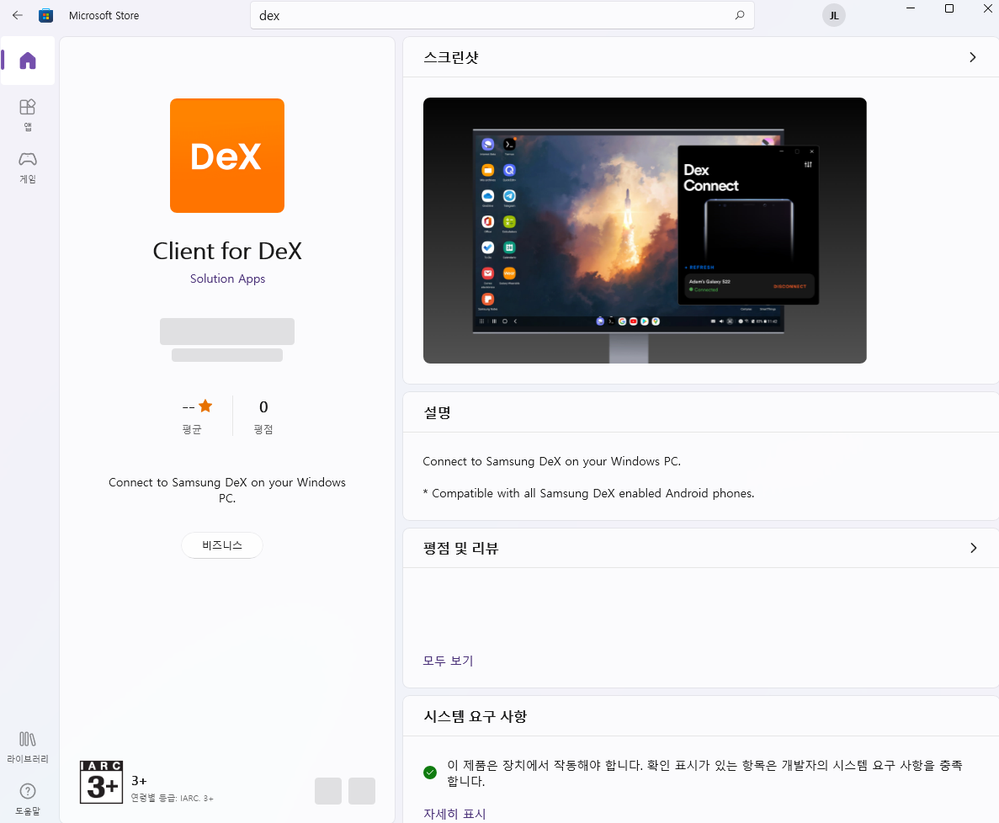Viewport: 999px width, 823px height.
Task: Click the 0 ratings count
Action: point(263,406)
